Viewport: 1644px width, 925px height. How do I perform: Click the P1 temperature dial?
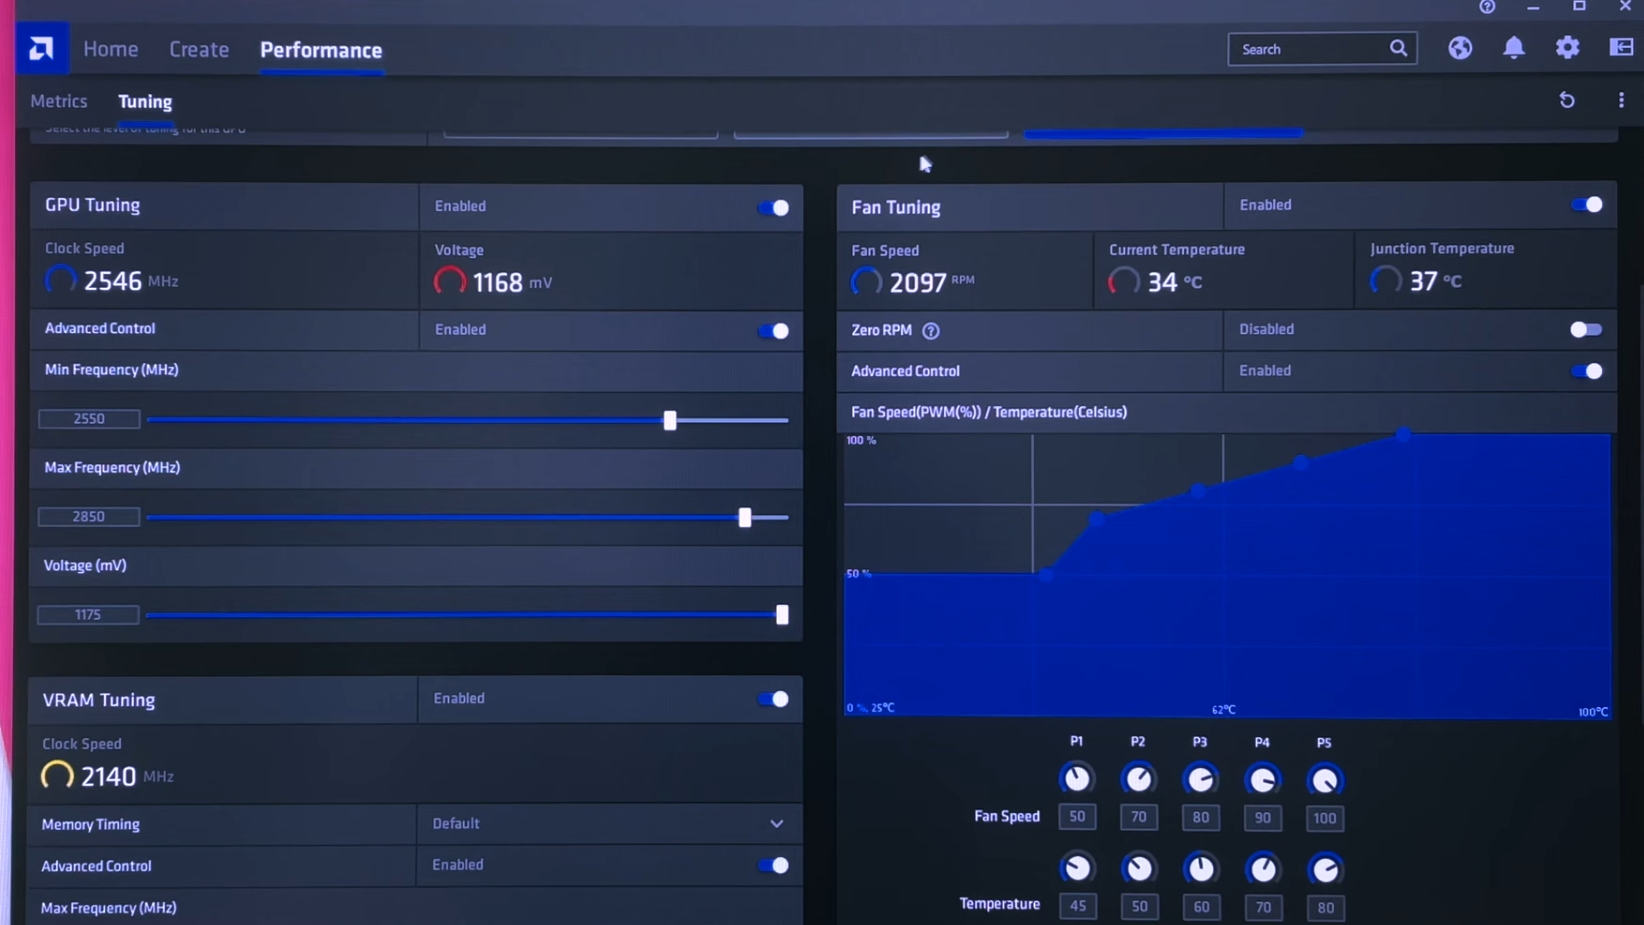[1077, 867]
